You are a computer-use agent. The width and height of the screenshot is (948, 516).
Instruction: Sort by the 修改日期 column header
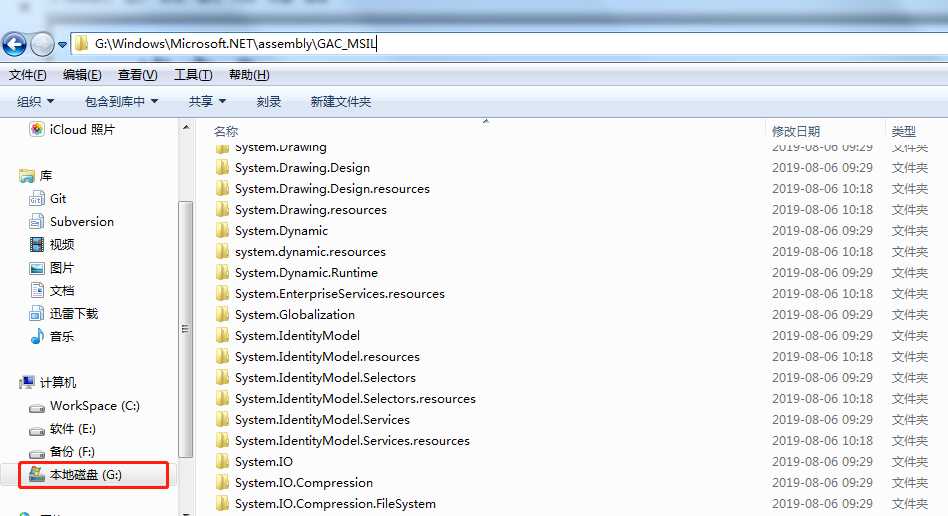796,131
